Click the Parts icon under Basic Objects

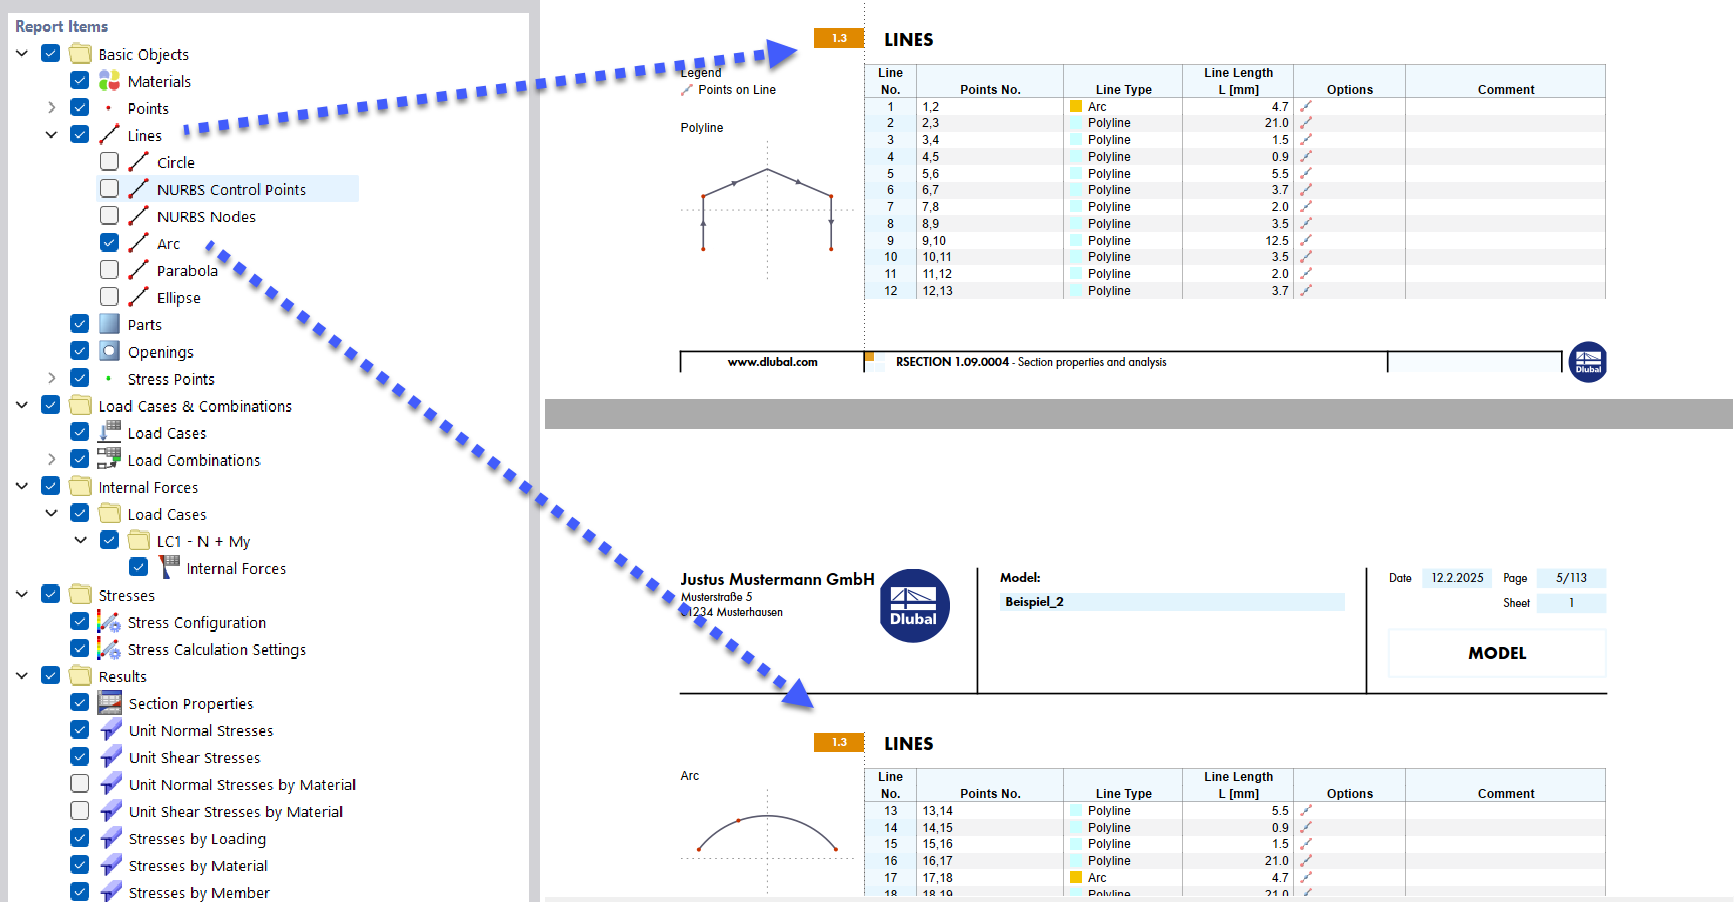tap(108, 324)
